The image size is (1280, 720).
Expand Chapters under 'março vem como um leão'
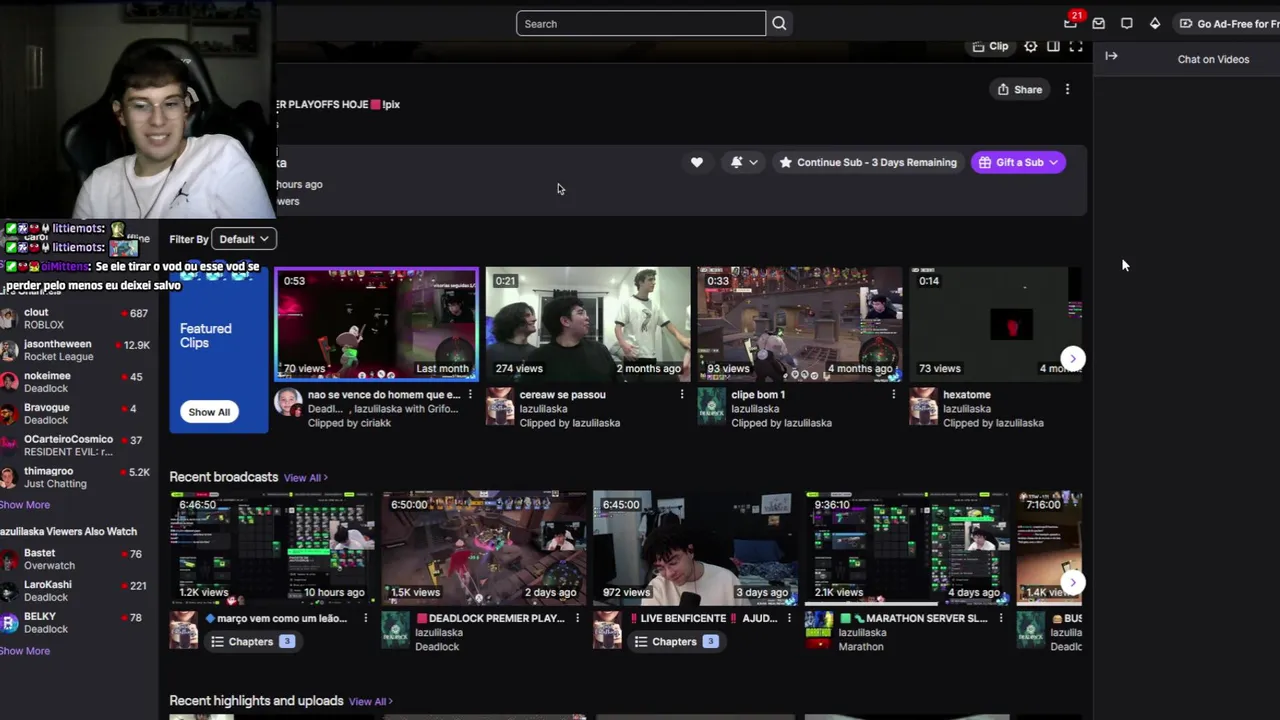pos(252,642)
